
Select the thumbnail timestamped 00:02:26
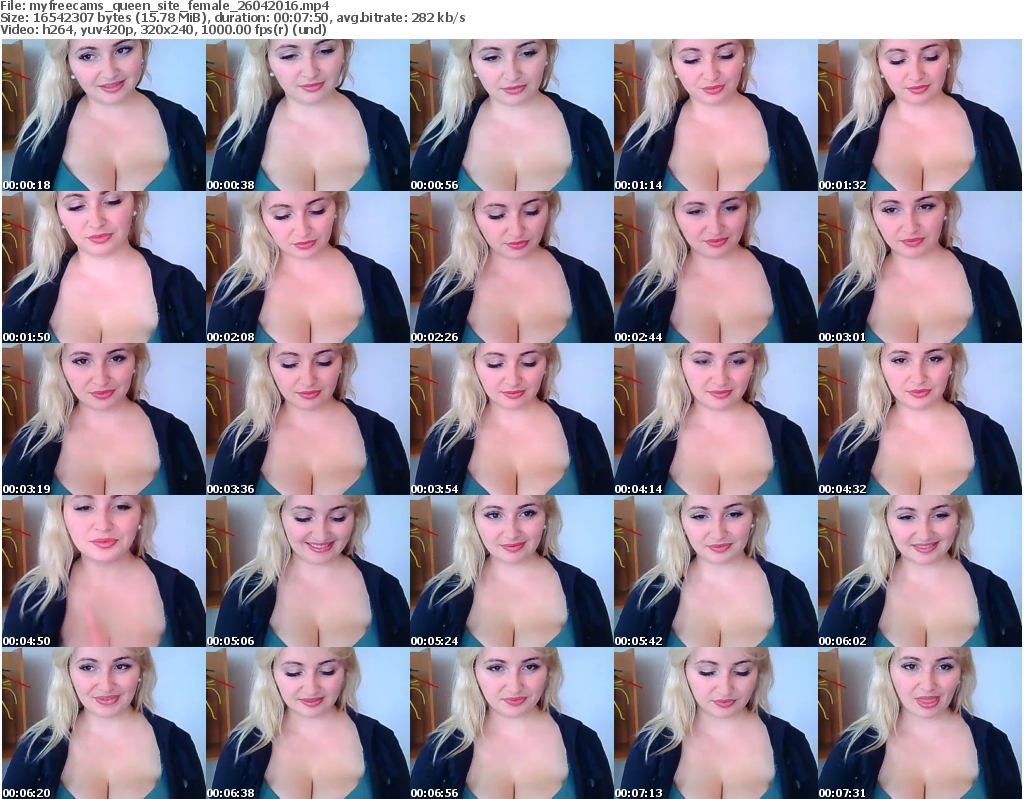point(511,267)
